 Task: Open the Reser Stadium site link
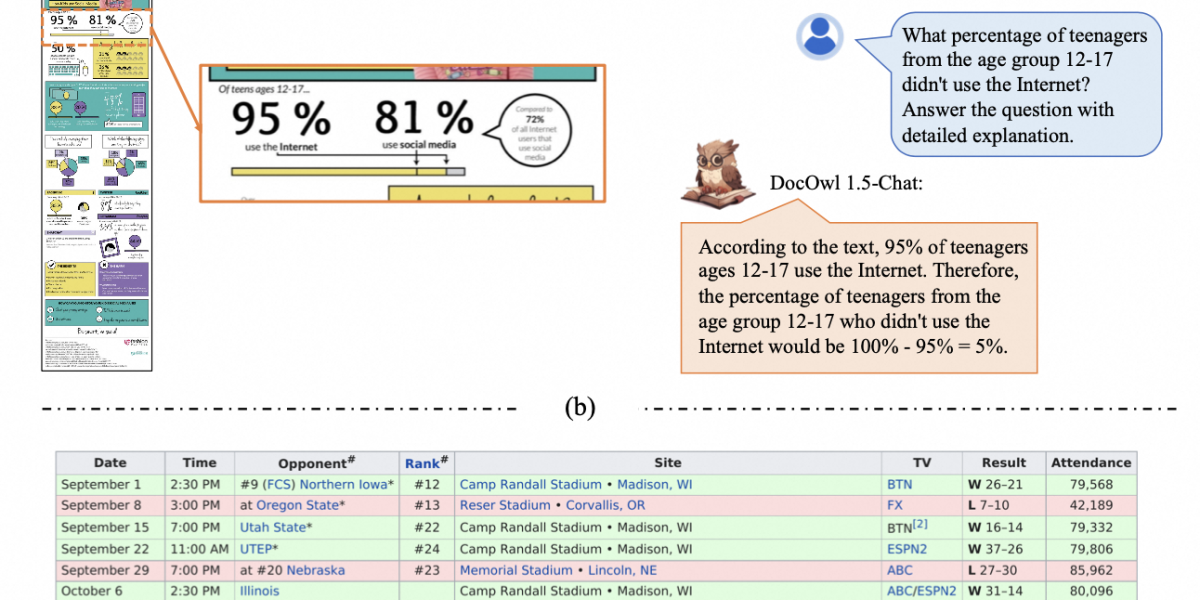(504, 505)
